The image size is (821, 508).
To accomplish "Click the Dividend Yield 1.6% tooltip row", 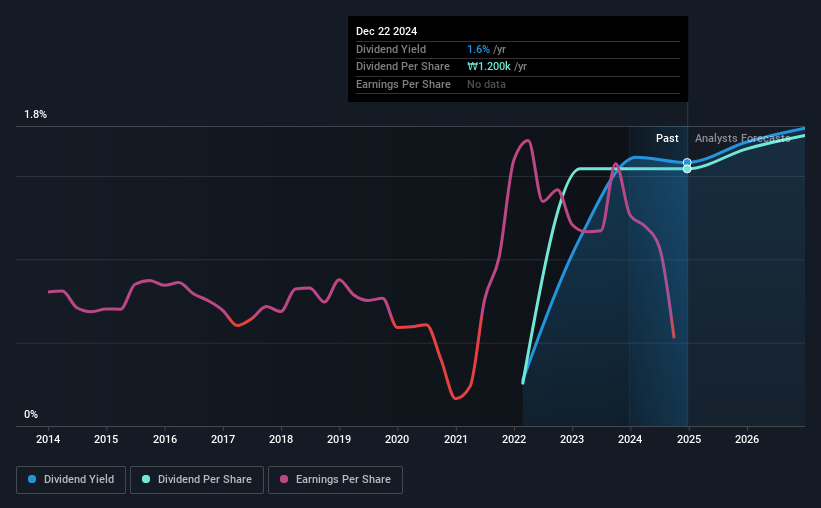I will click(518, 49).
